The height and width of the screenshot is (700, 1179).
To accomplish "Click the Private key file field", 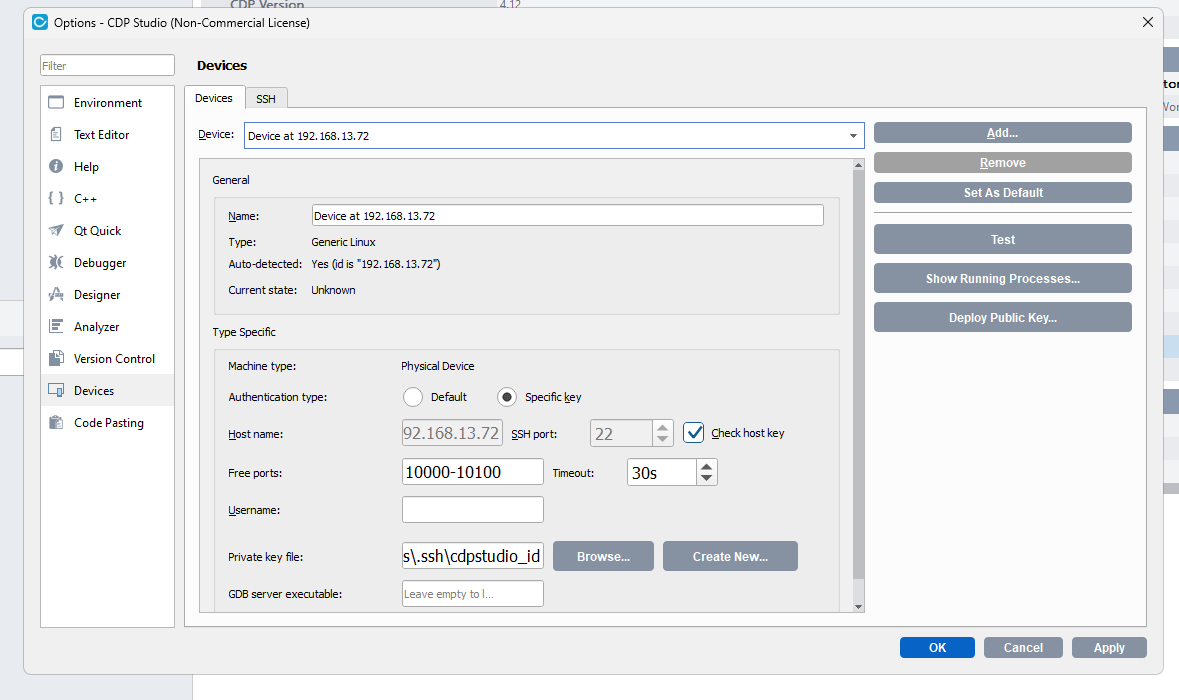I will 472,556.
